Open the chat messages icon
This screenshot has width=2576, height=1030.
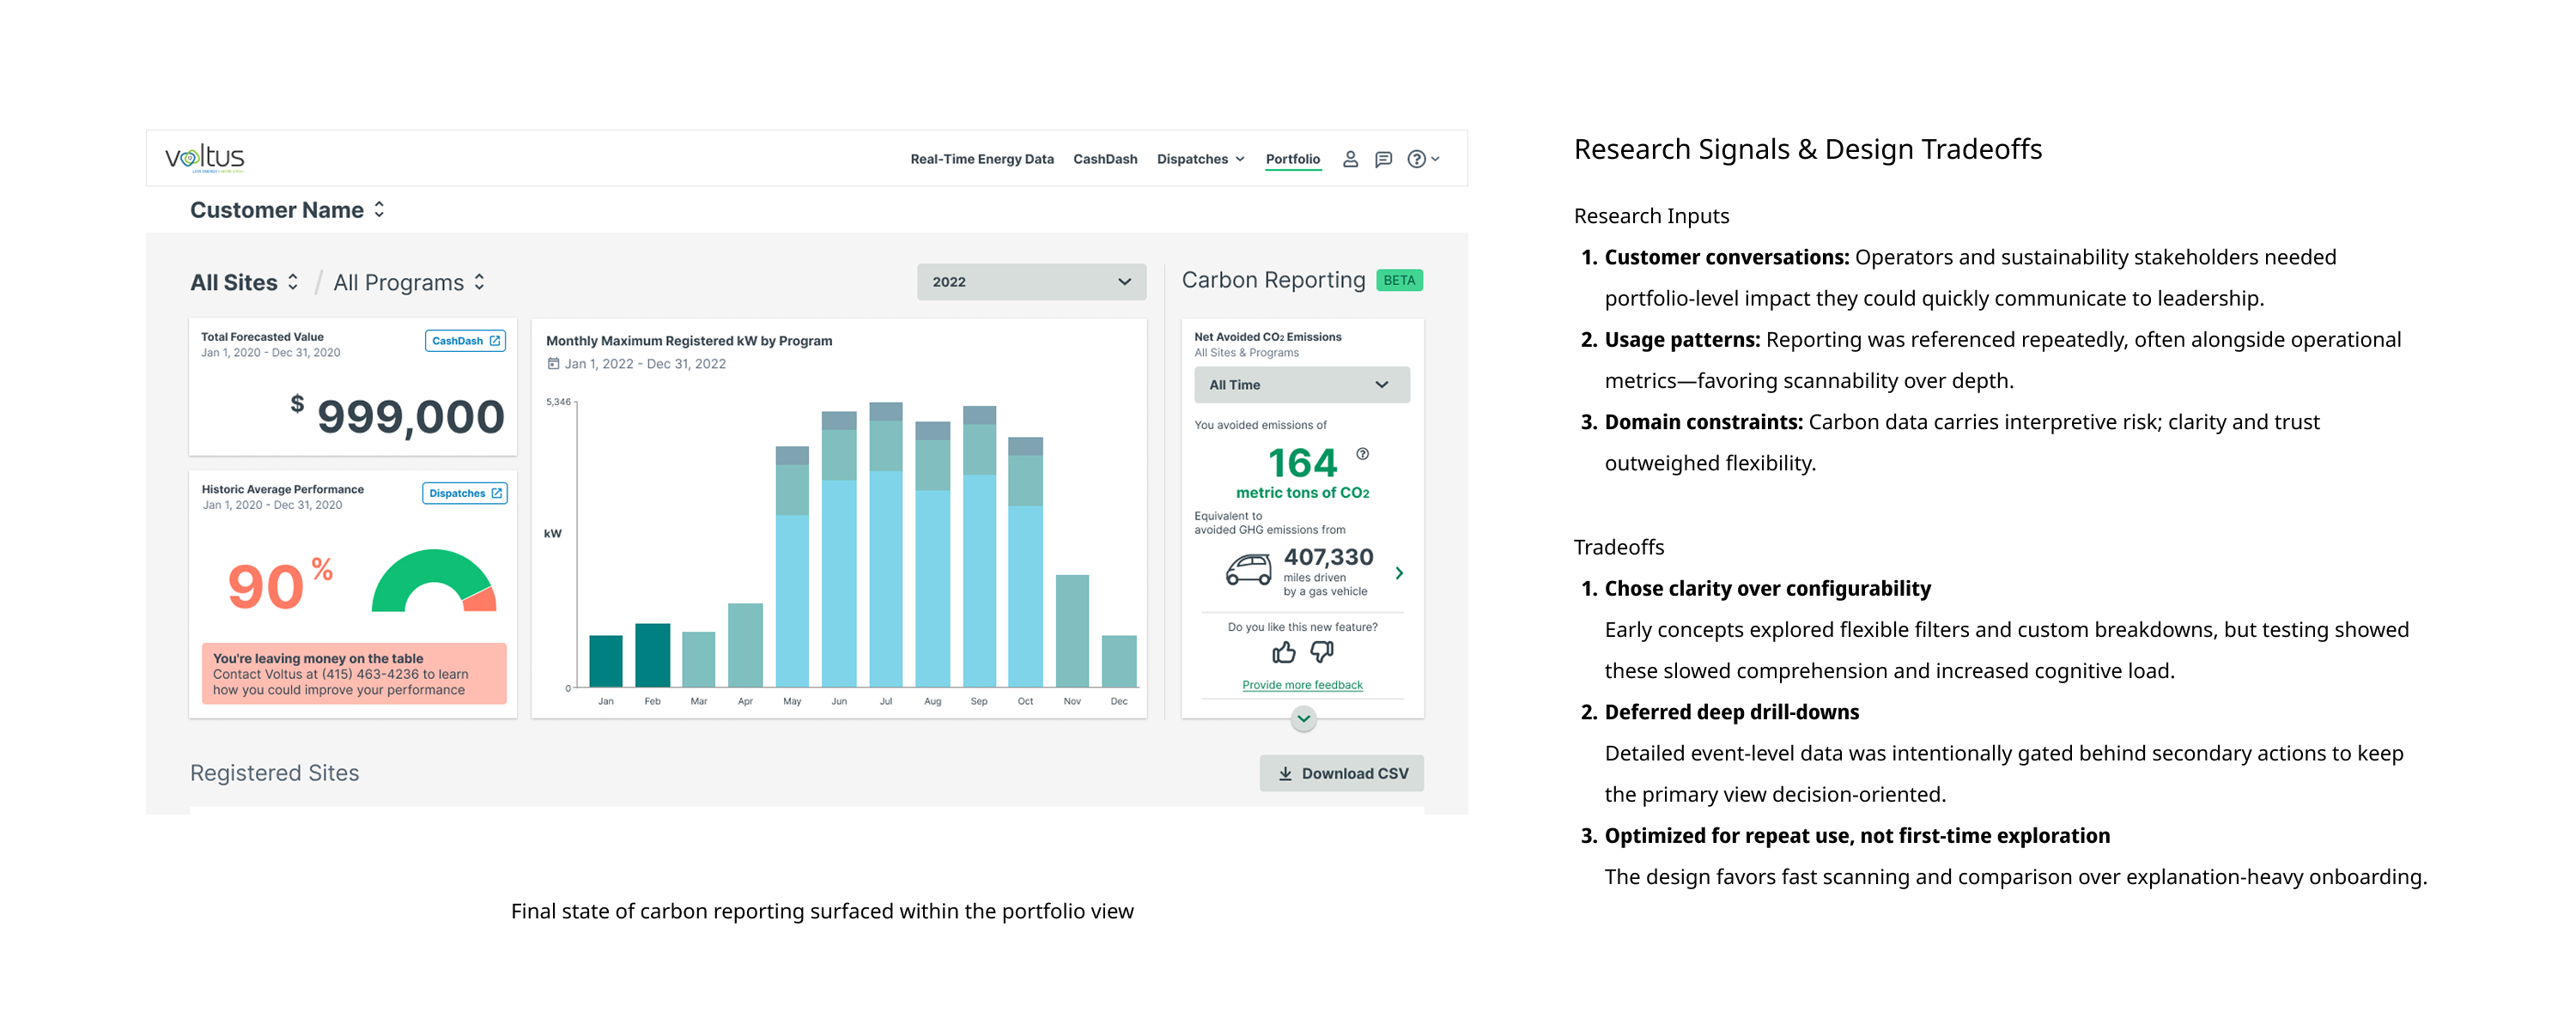[x=1383, y=159]
